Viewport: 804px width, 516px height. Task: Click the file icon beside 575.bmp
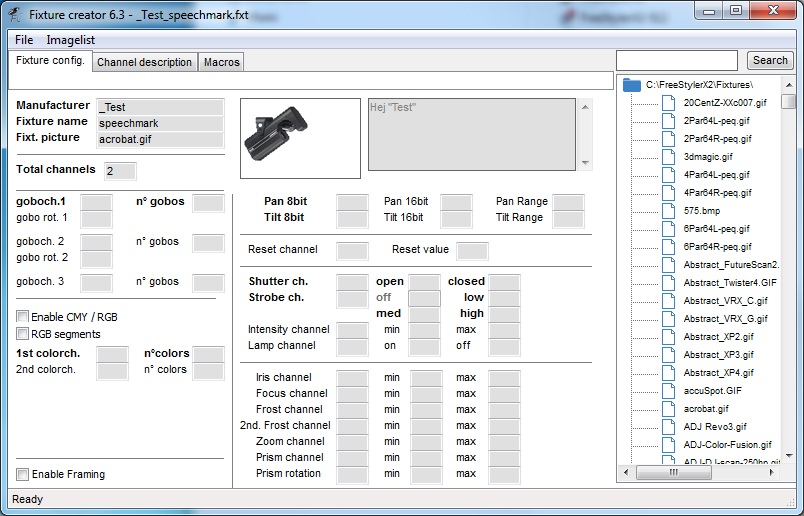click(x=670, y=211)
